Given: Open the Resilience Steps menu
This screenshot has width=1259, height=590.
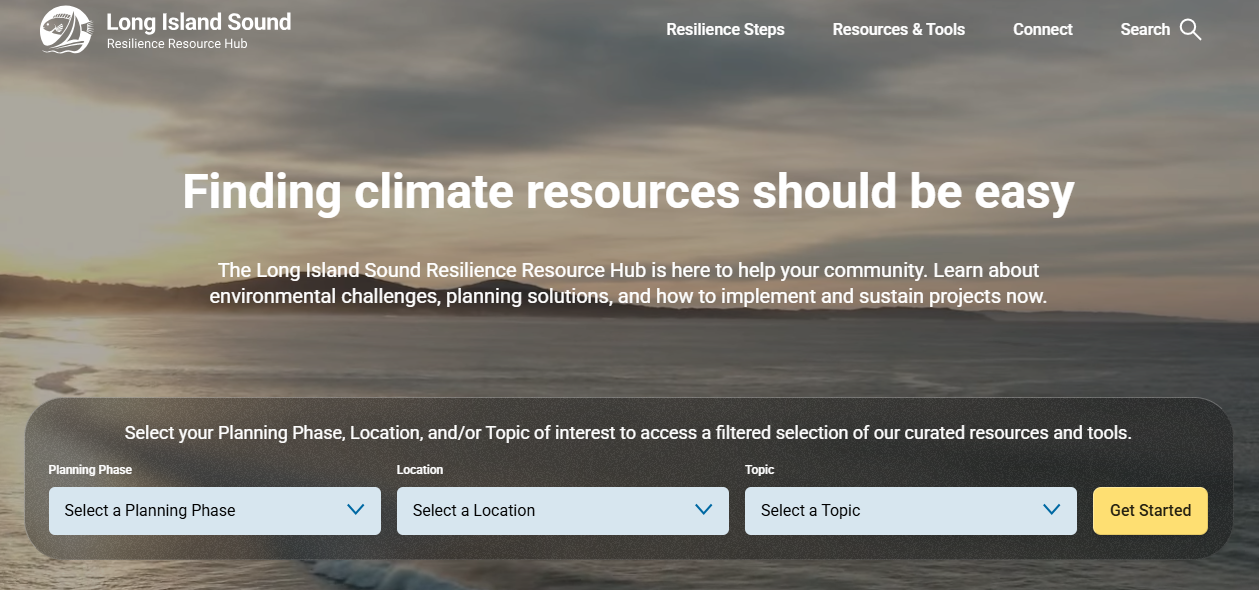Looking at the screenshot, I should [725, 29].
